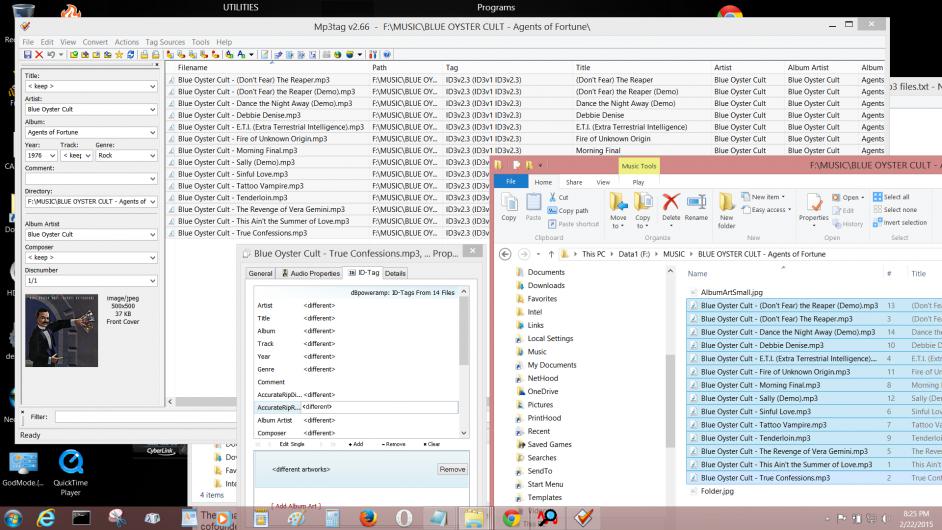The height and width of the screenshot is (530, 942).
Task: Open the Artist dropdown in the tag panel
Action: tap(152, 108)
